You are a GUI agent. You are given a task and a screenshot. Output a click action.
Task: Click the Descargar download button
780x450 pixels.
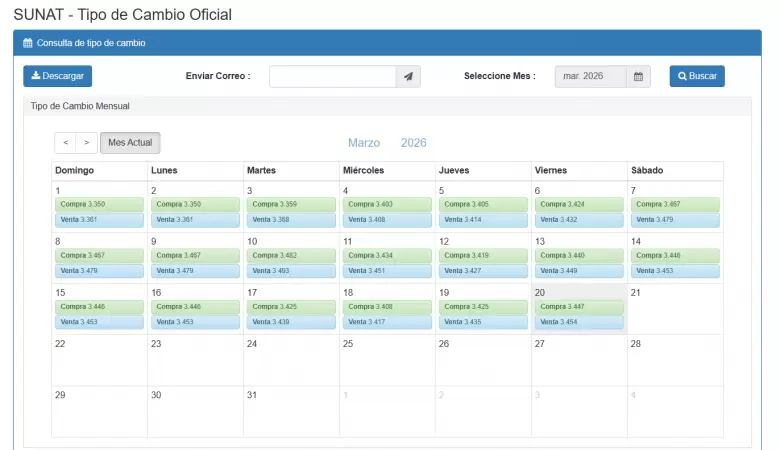click(x=57, y=77)
